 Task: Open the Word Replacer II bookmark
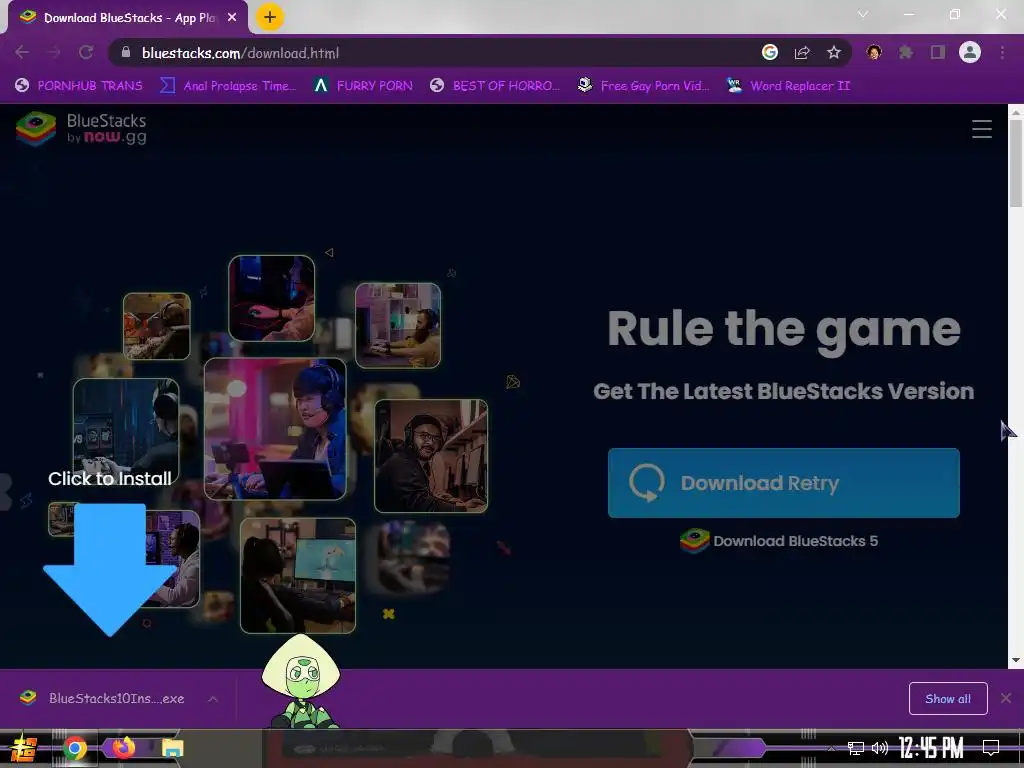(789, 86)
